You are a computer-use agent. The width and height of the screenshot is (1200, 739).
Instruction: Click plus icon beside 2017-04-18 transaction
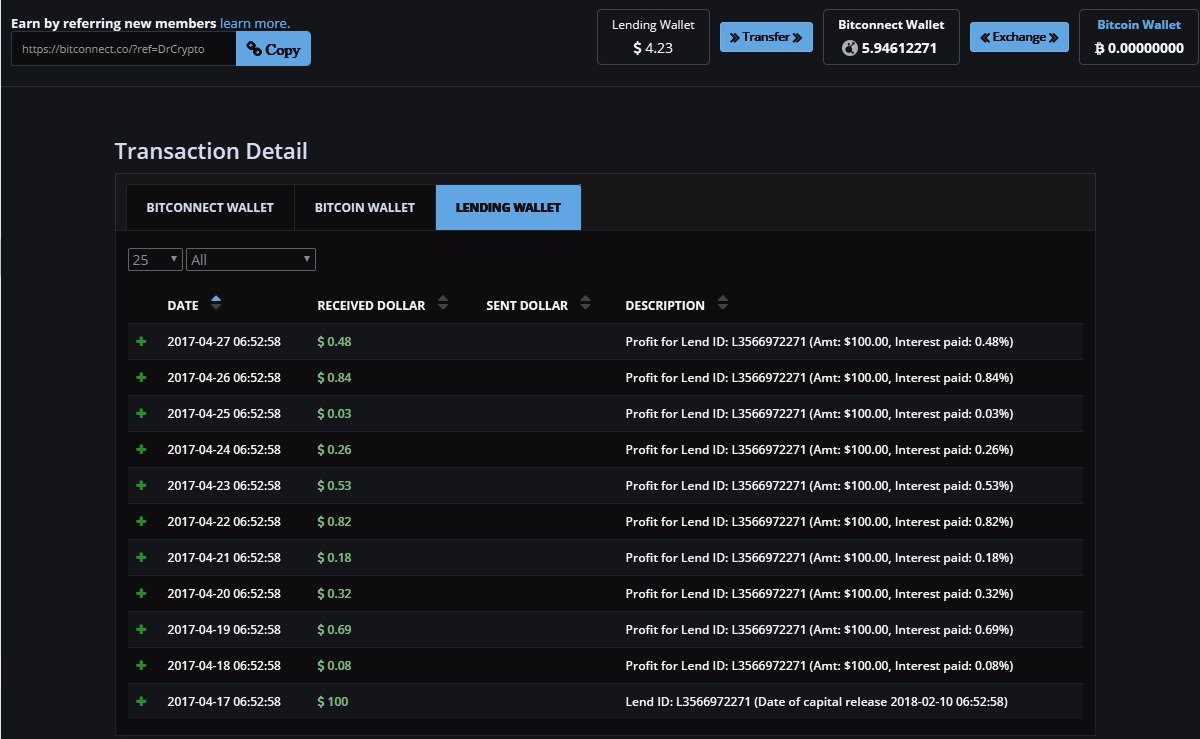click(141, 666)
